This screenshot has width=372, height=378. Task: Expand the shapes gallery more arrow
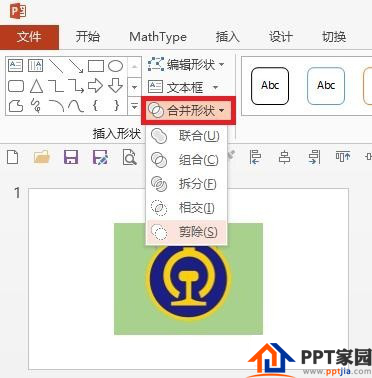134,107
